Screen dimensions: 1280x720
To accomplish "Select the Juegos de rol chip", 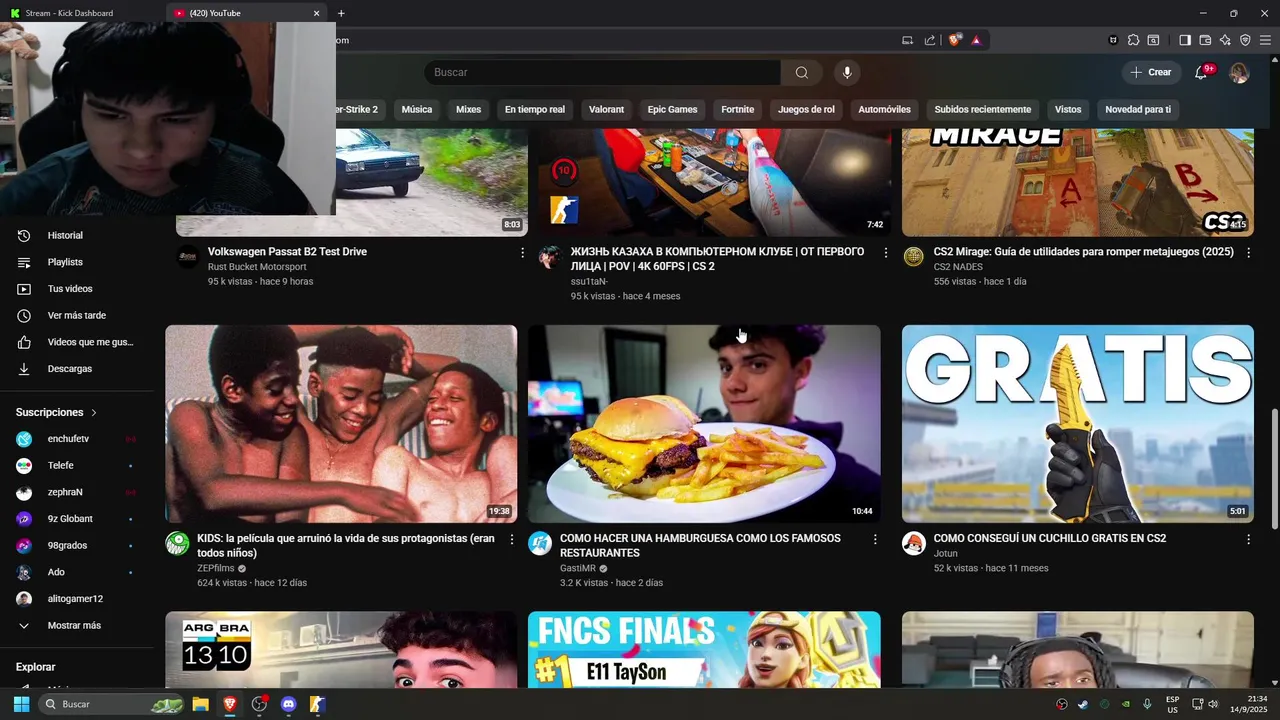I will tap(806, 109).
